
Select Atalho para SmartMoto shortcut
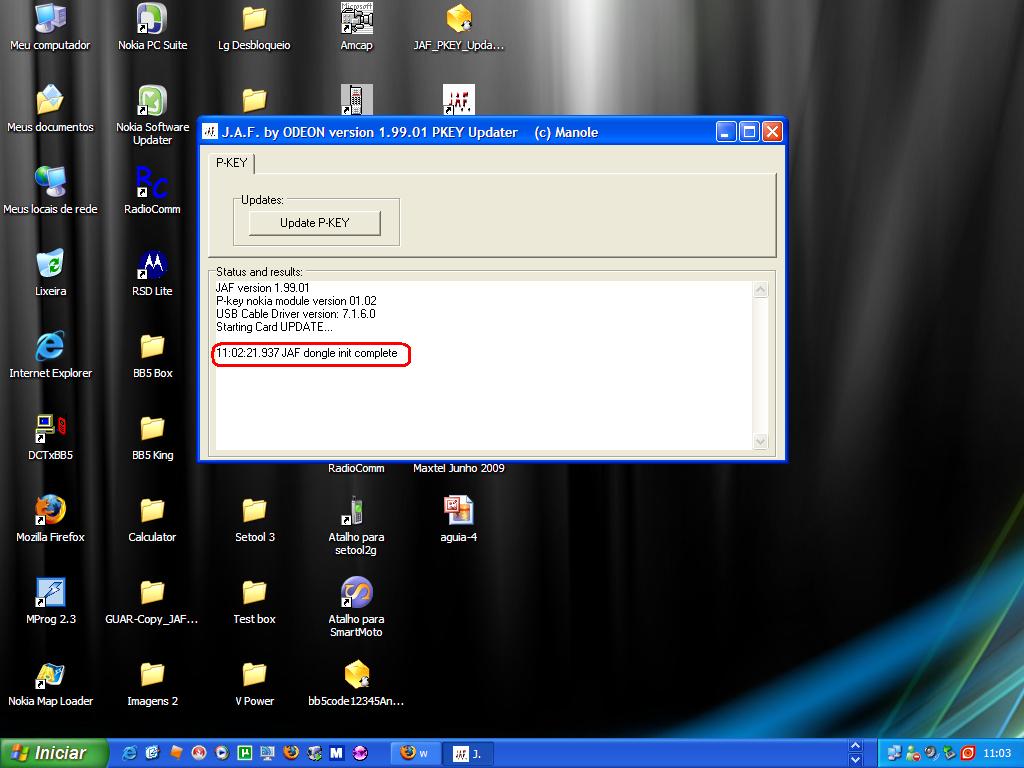coord(356,608)
